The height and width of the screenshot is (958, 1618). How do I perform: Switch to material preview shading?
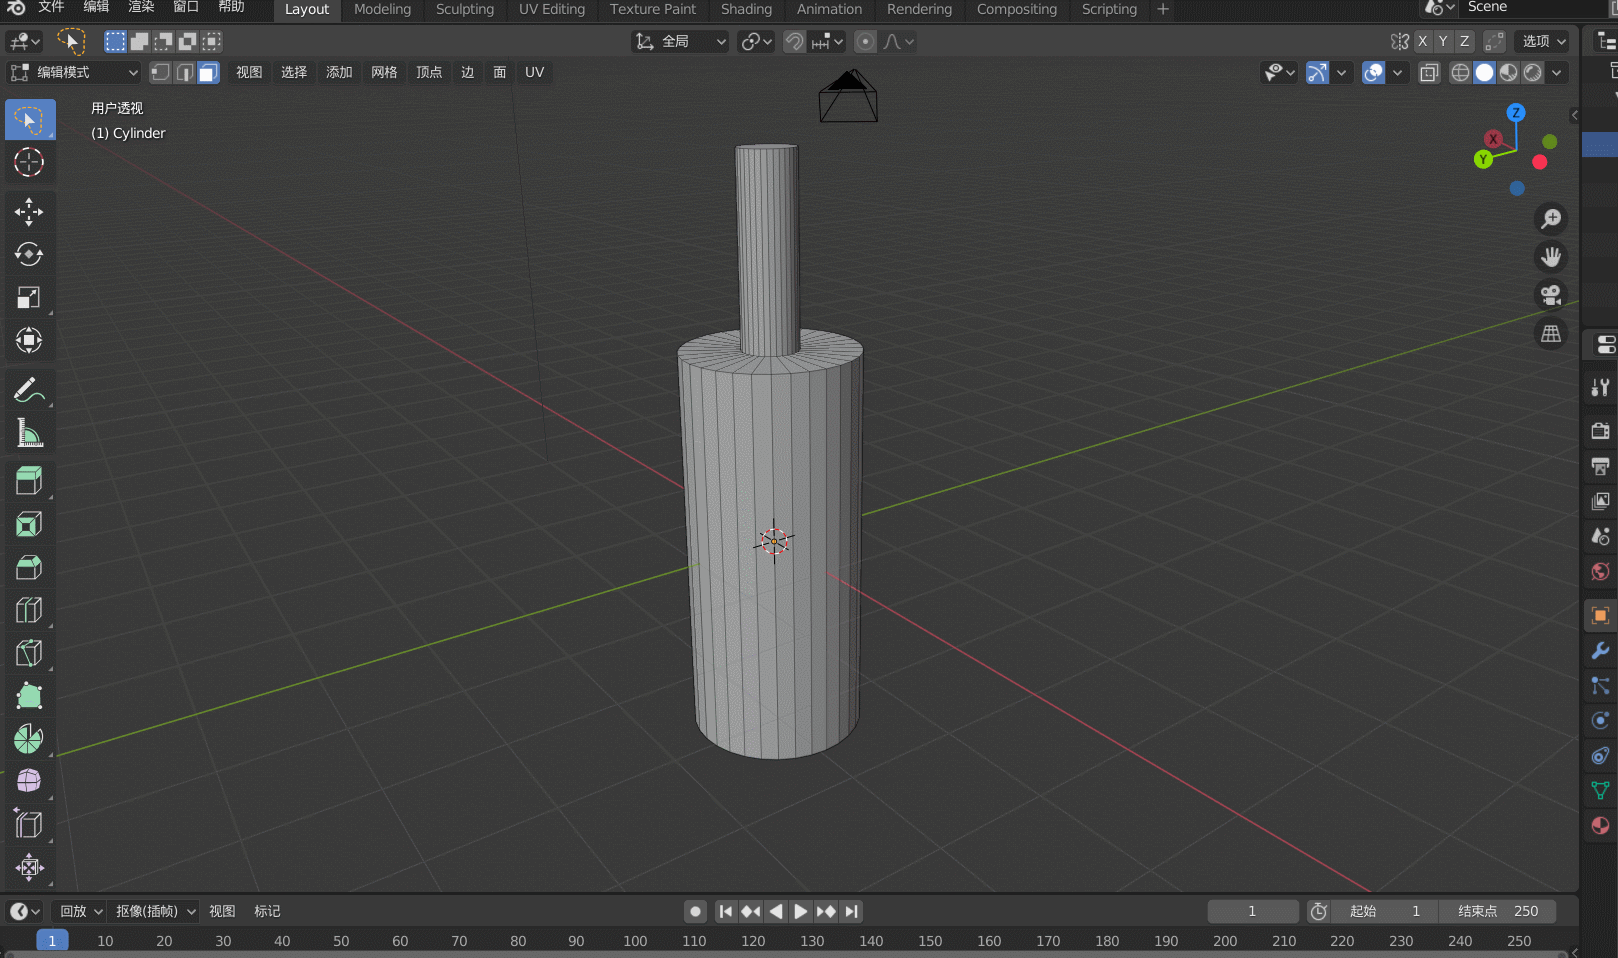[x=1508, y=72]
